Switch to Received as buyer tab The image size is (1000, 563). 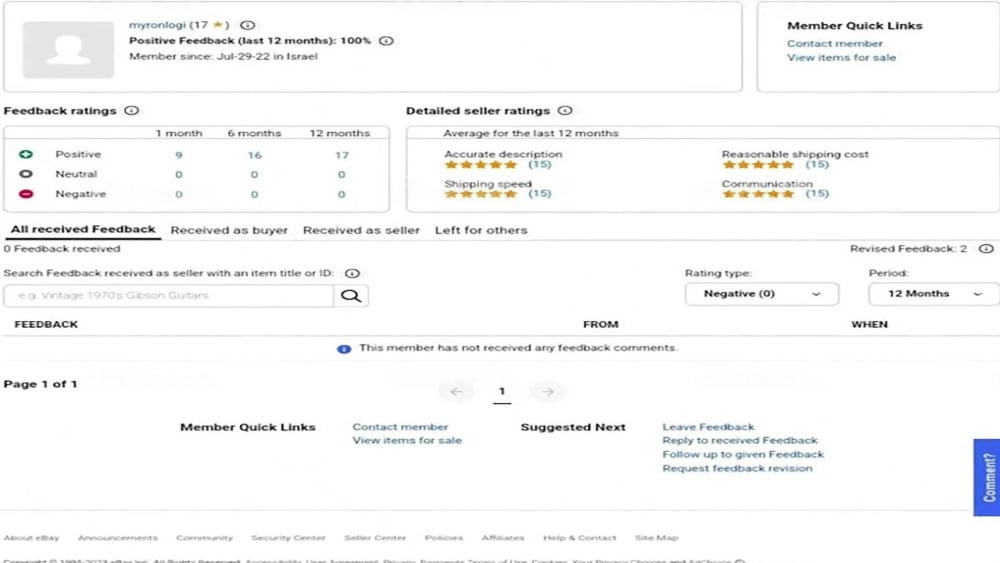[229, 230]
